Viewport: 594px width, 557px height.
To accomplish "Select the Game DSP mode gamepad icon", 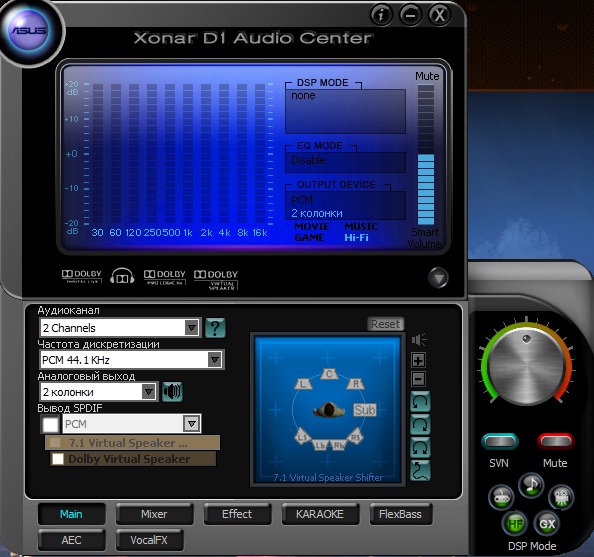I will tap(501, 497).
